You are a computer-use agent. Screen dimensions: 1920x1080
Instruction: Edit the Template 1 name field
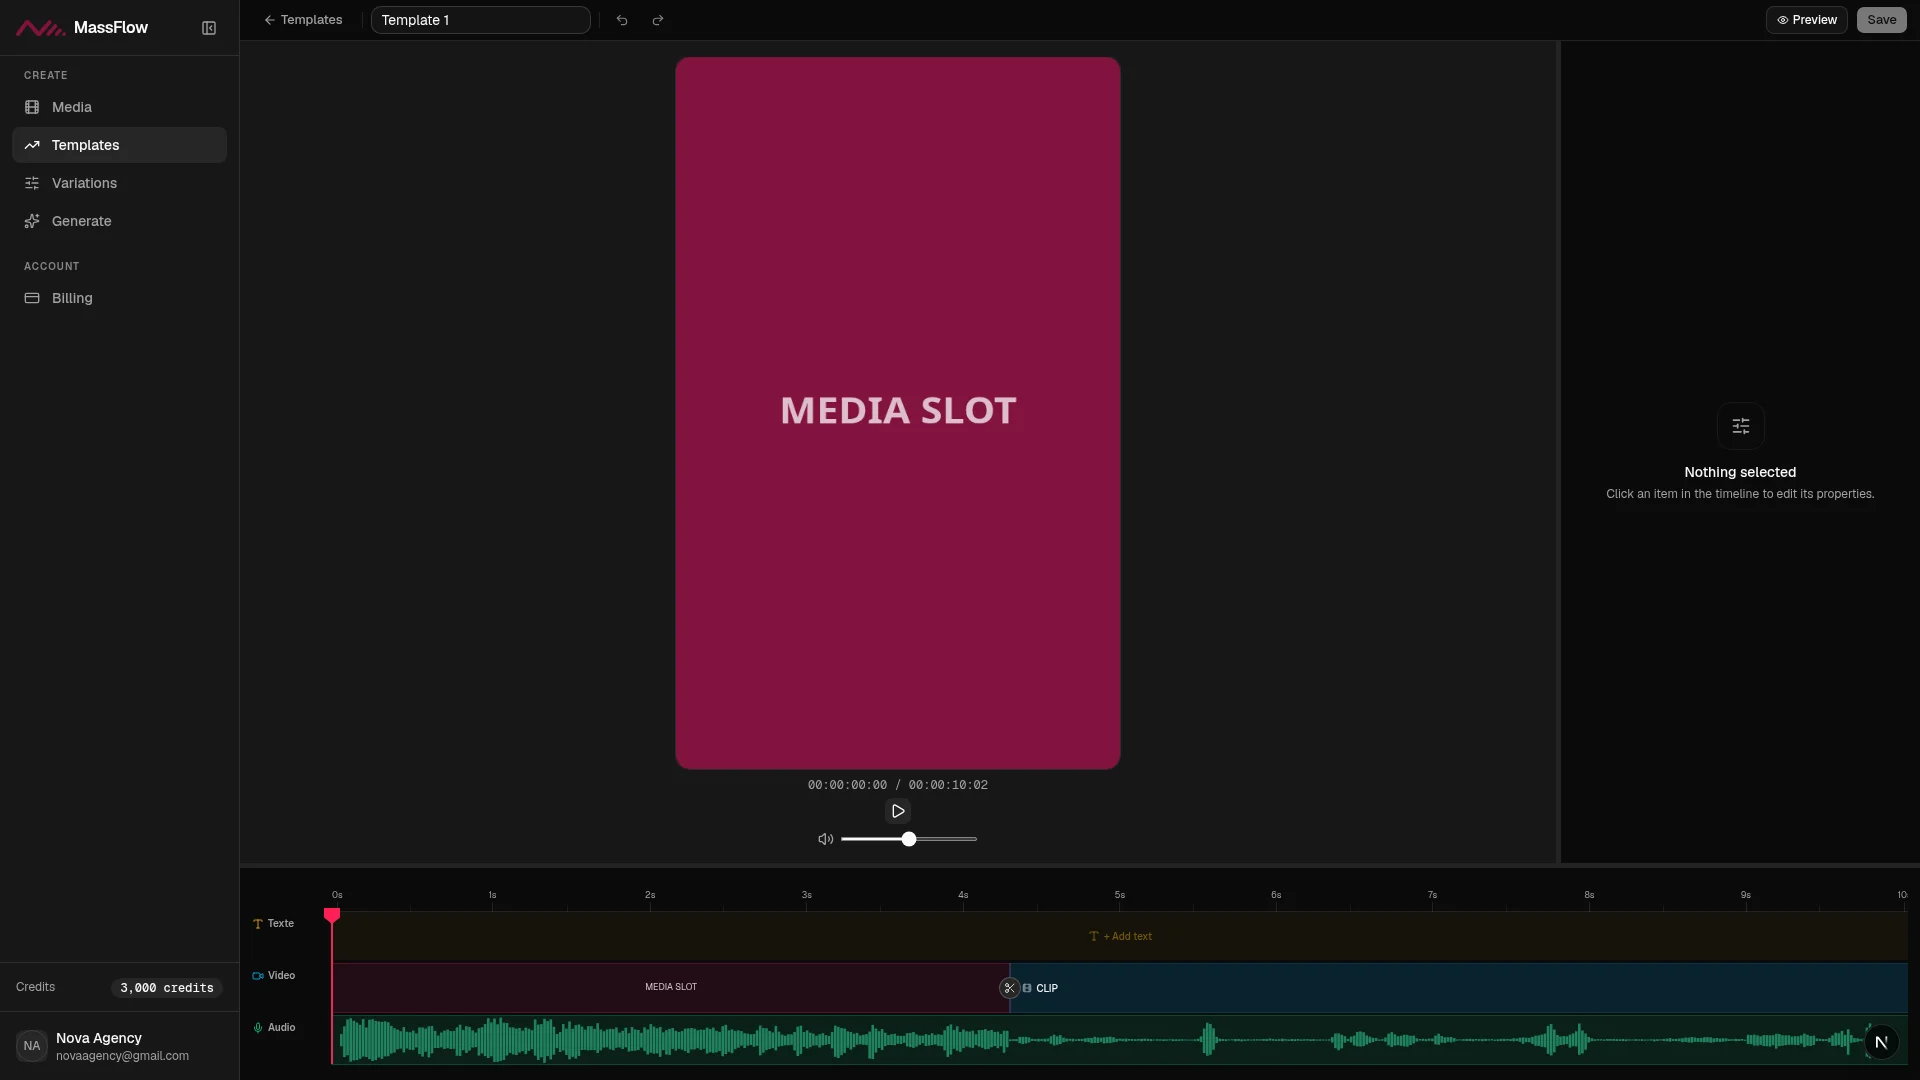click(480, 20)
